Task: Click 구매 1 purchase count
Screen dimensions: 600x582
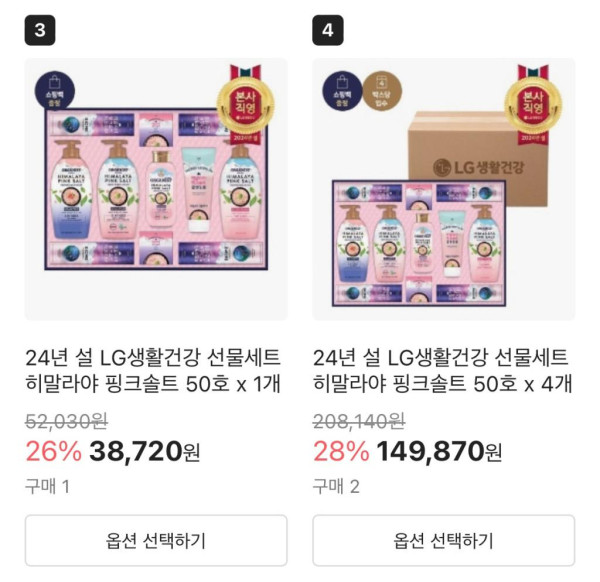Action: [x=47, y=486]
